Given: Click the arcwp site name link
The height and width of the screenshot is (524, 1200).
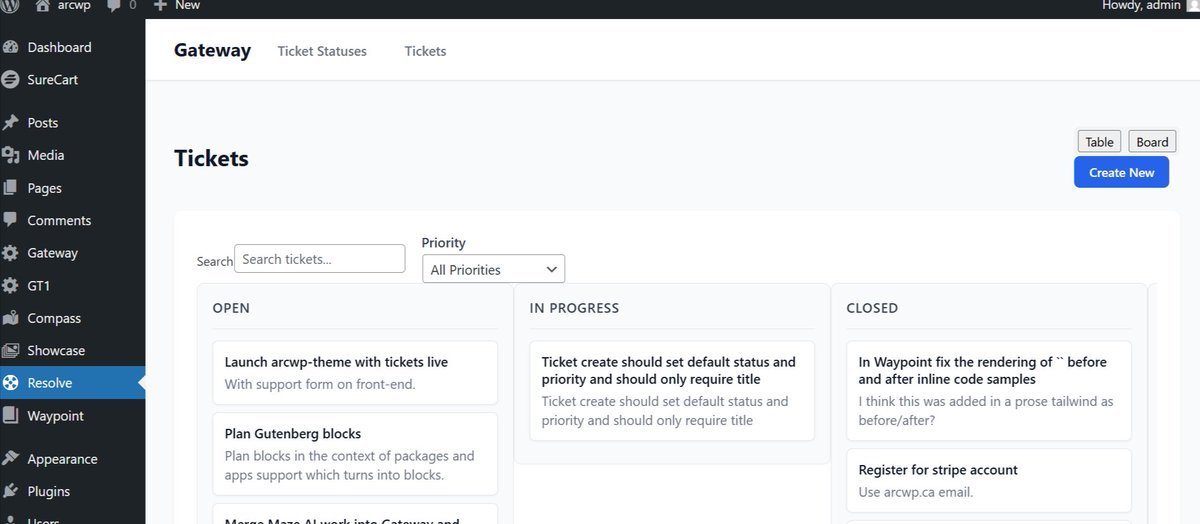Looking at the screenshot, I should click(x=73, y=5).
